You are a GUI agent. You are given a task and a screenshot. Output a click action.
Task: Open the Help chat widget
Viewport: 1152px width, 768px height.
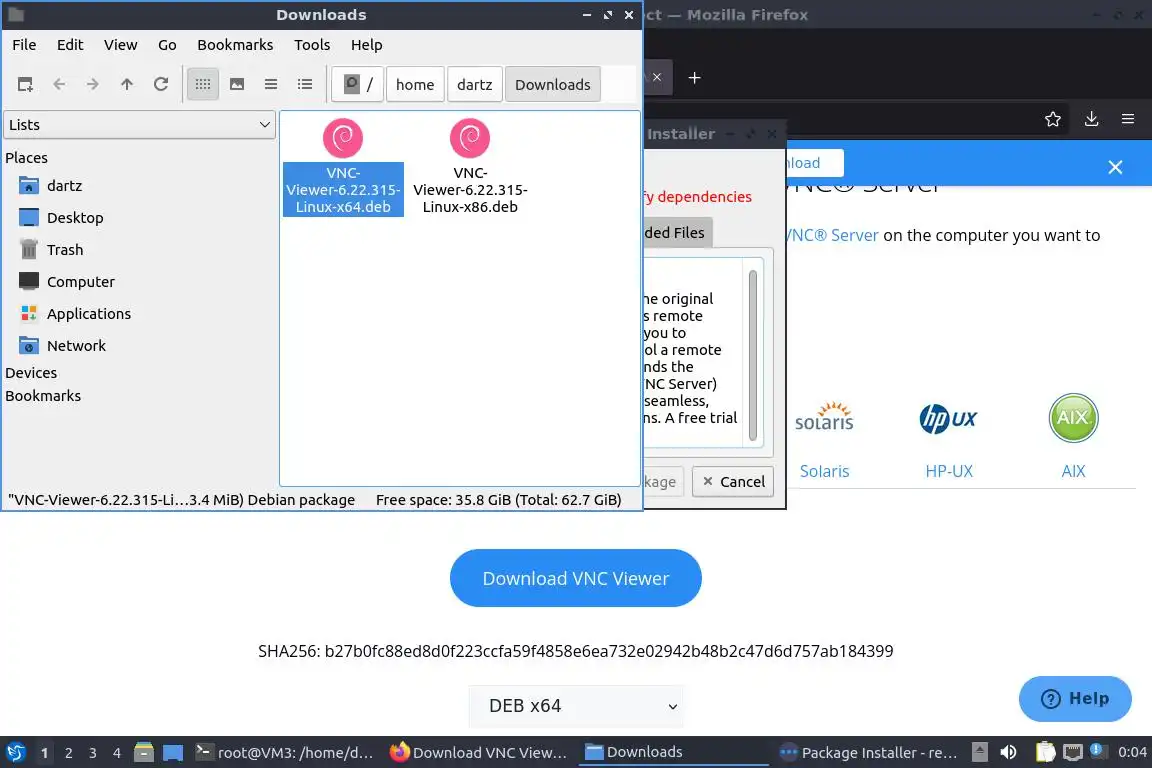click(1075, 699)
